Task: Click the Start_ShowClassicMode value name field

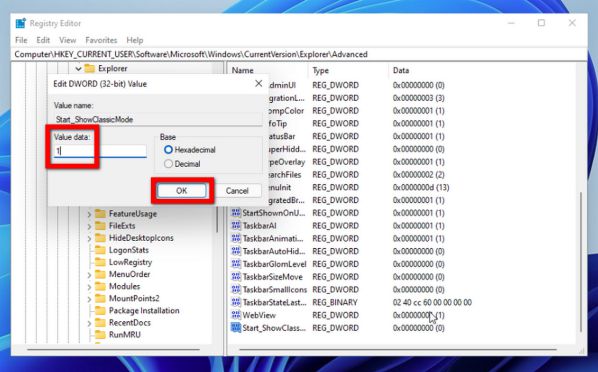Action: pos(158,119)
